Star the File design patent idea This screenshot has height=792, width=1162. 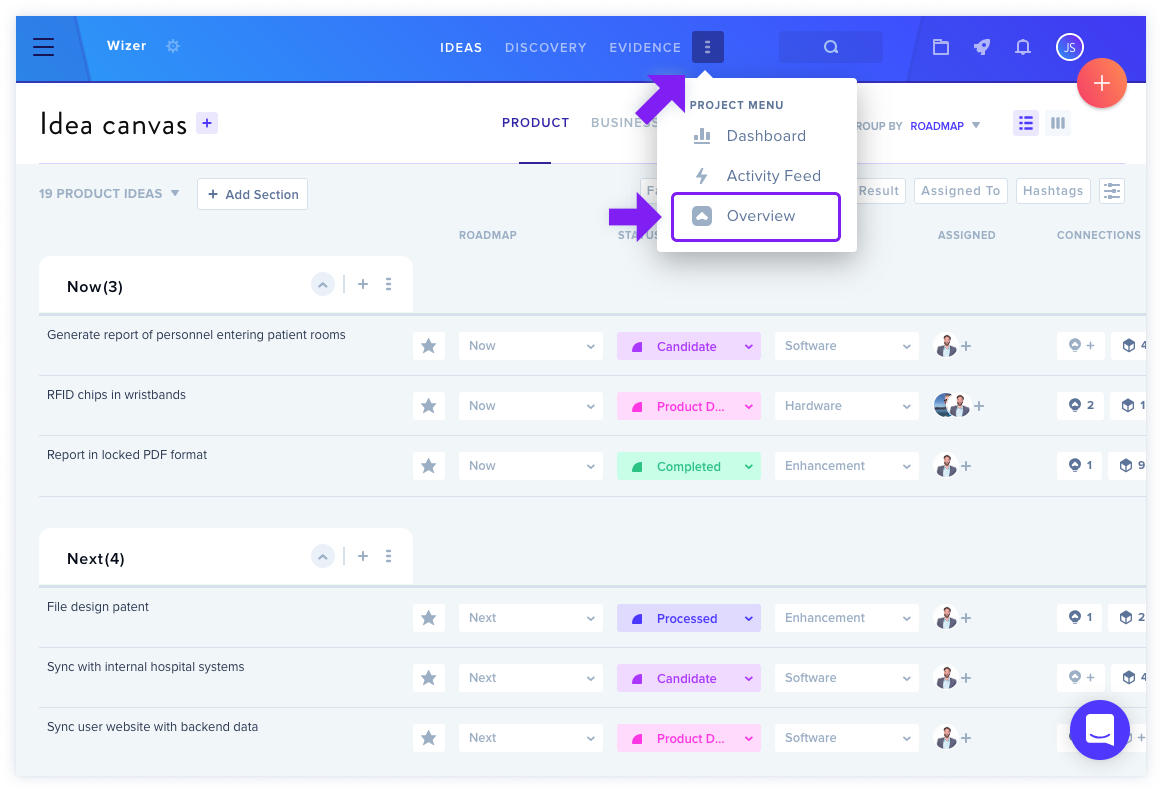pyautogui.click(x=428, y=618)
